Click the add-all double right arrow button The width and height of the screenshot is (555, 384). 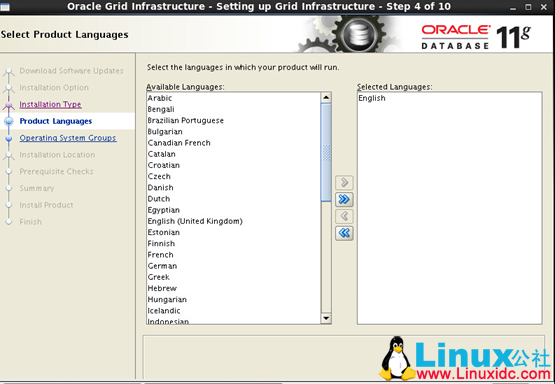coord(344,199)
